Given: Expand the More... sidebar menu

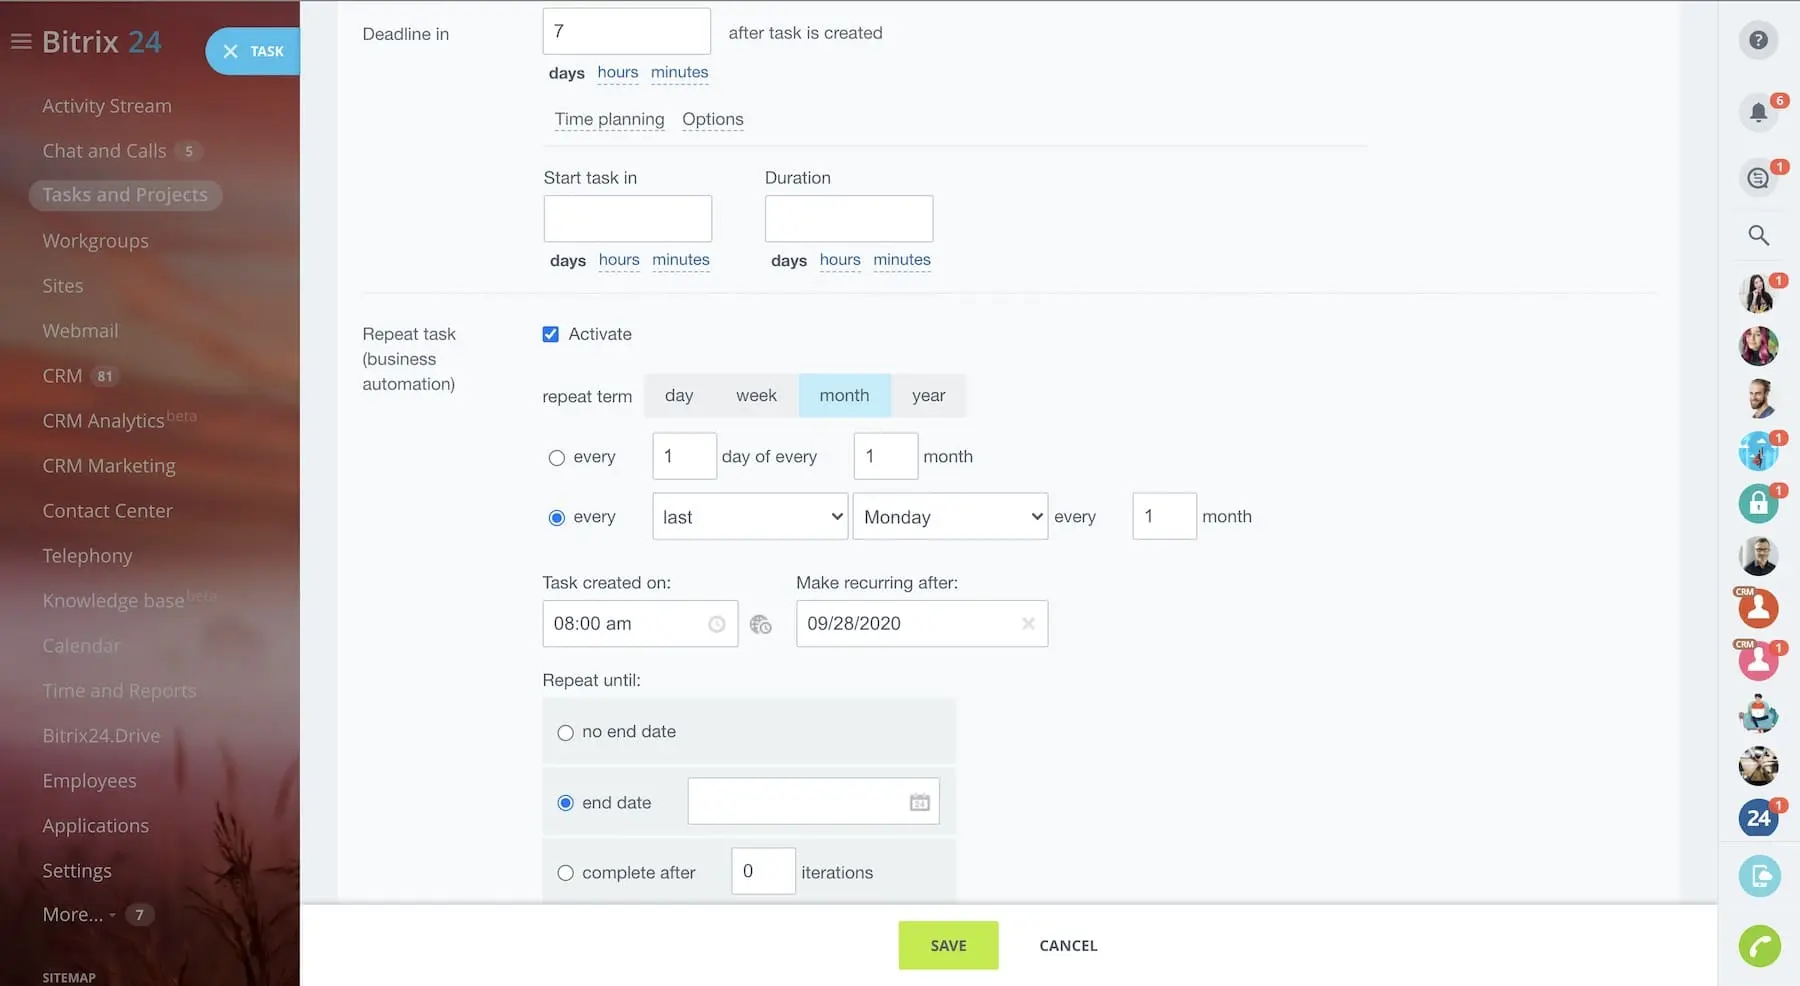Looking at the screenshot, I should (73, 914).
